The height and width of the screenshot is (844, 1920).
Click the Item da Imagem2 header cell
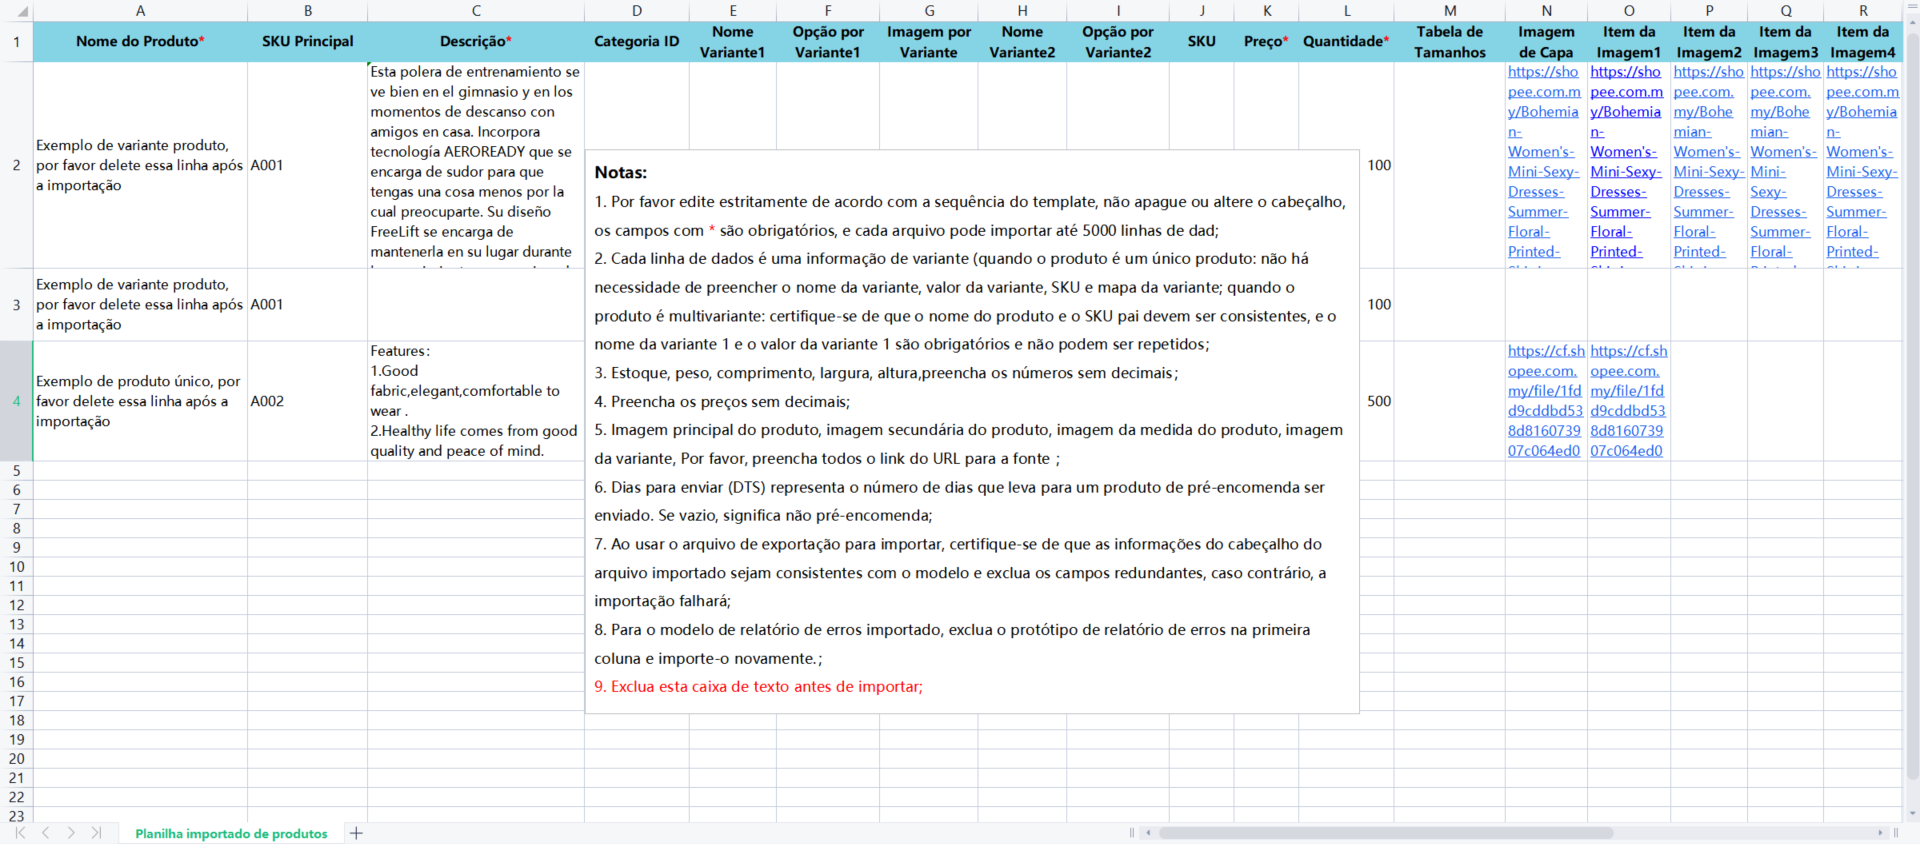point(1709,42)
